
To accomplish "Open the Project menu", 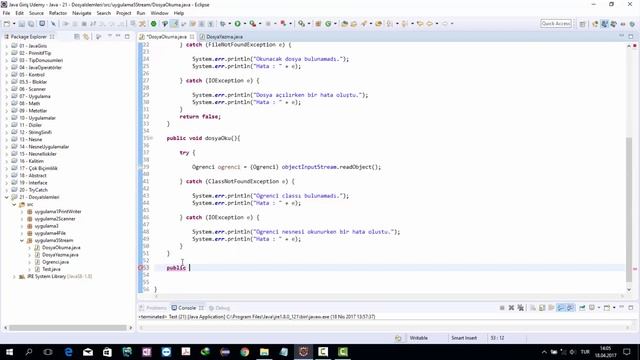I will tap(124, 13).
